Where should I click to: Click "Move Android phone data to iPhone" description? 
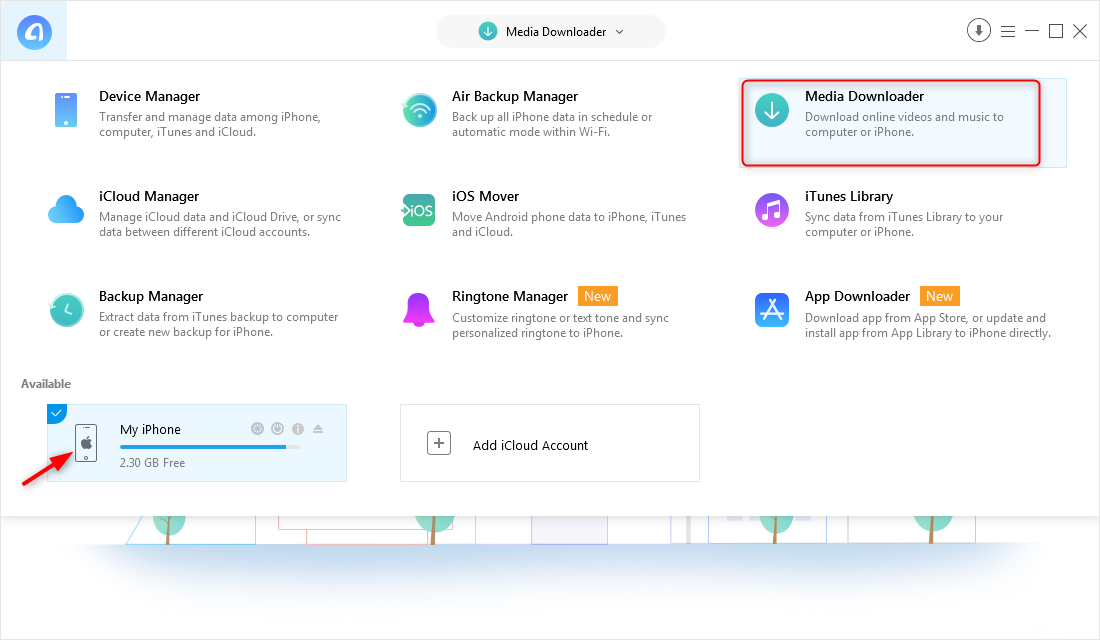pos(569,225)
